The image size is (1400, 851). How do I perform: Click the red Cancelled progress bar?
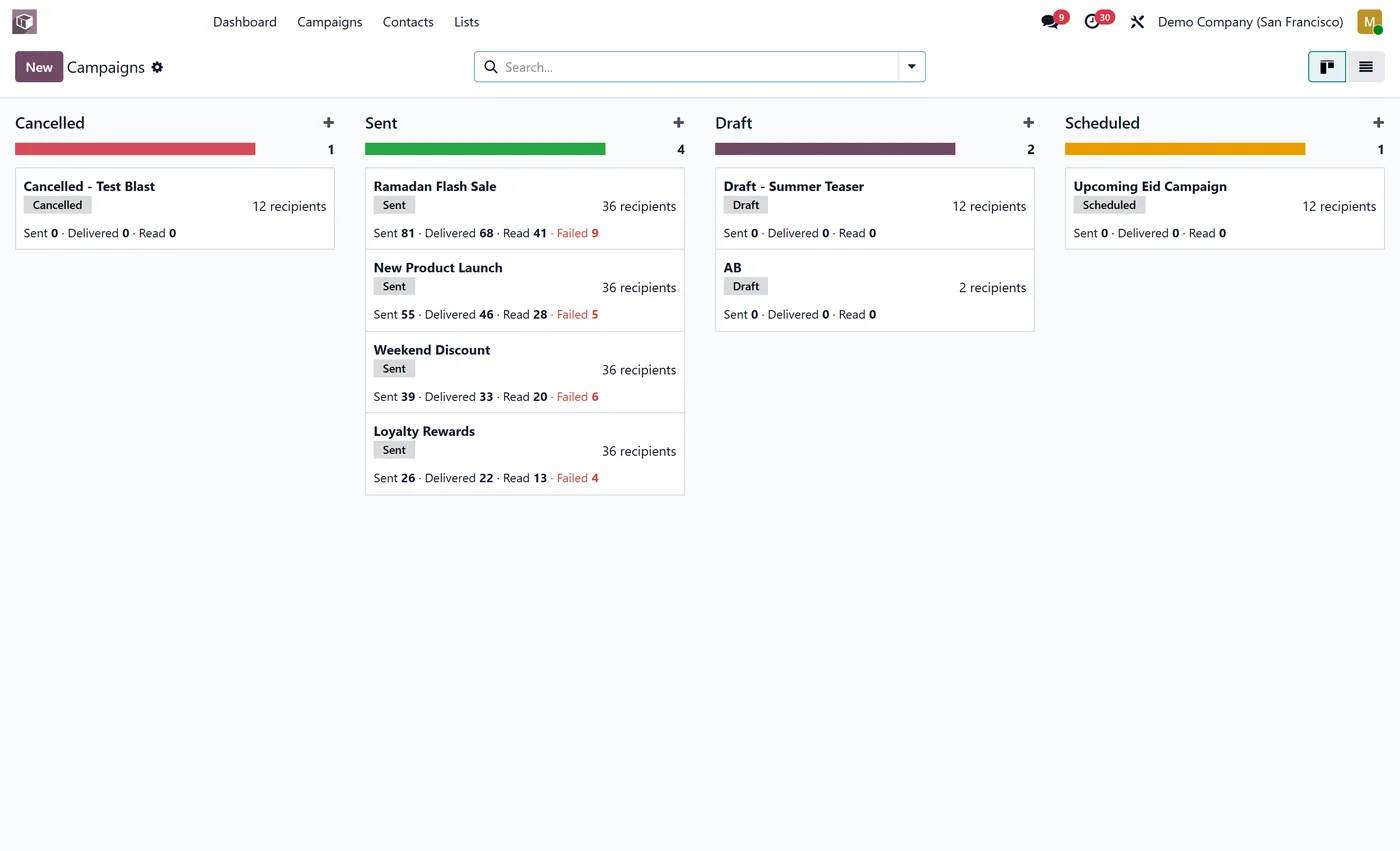[x=135, y=149]
